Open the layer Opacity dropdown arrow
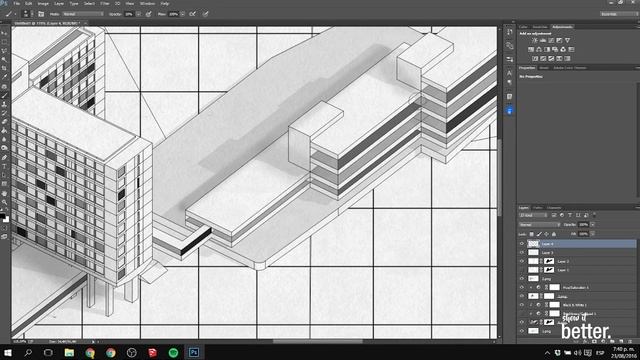 pyautogui.click(x=592, y=224)
